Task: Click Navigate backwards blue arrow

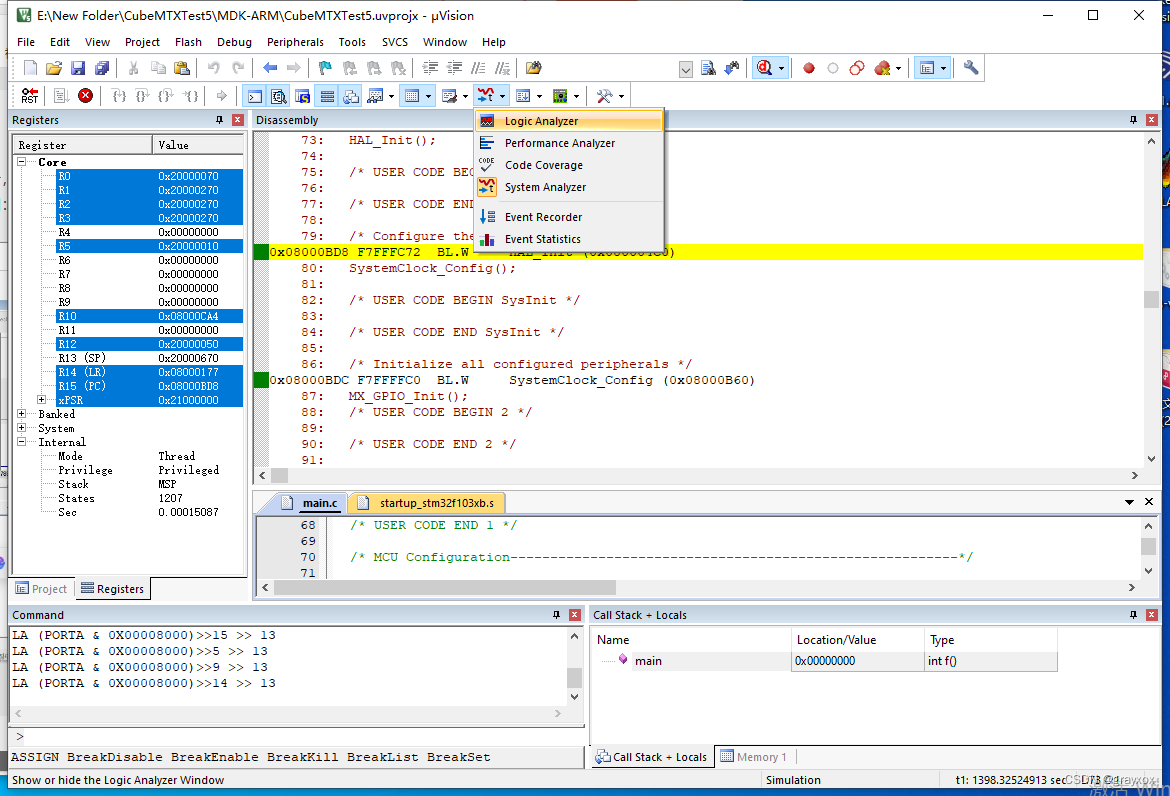Action: (270, 68)
